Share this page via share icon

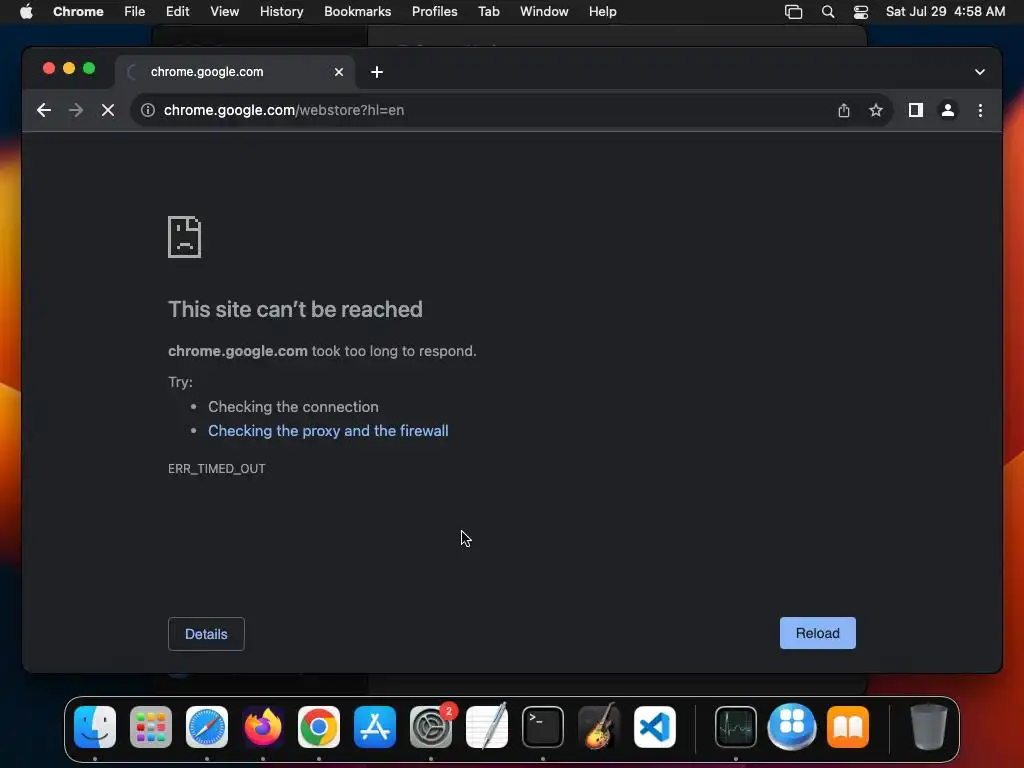844,110
